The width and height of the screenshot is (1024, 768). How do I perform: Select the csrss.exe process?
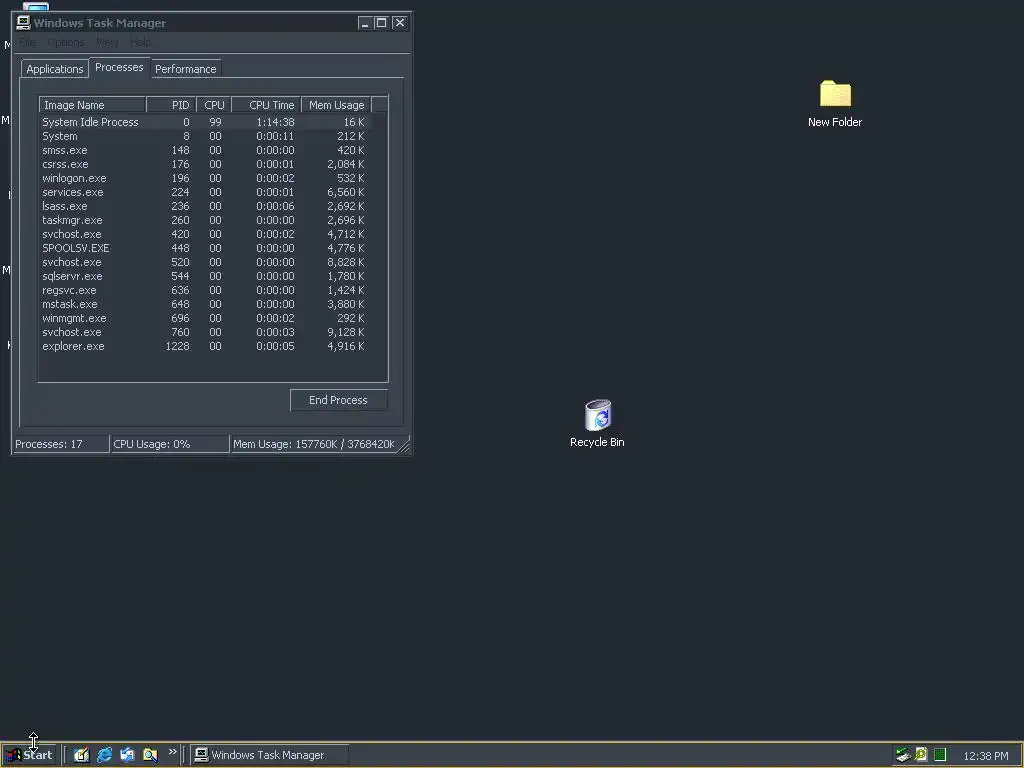[204, 165]
